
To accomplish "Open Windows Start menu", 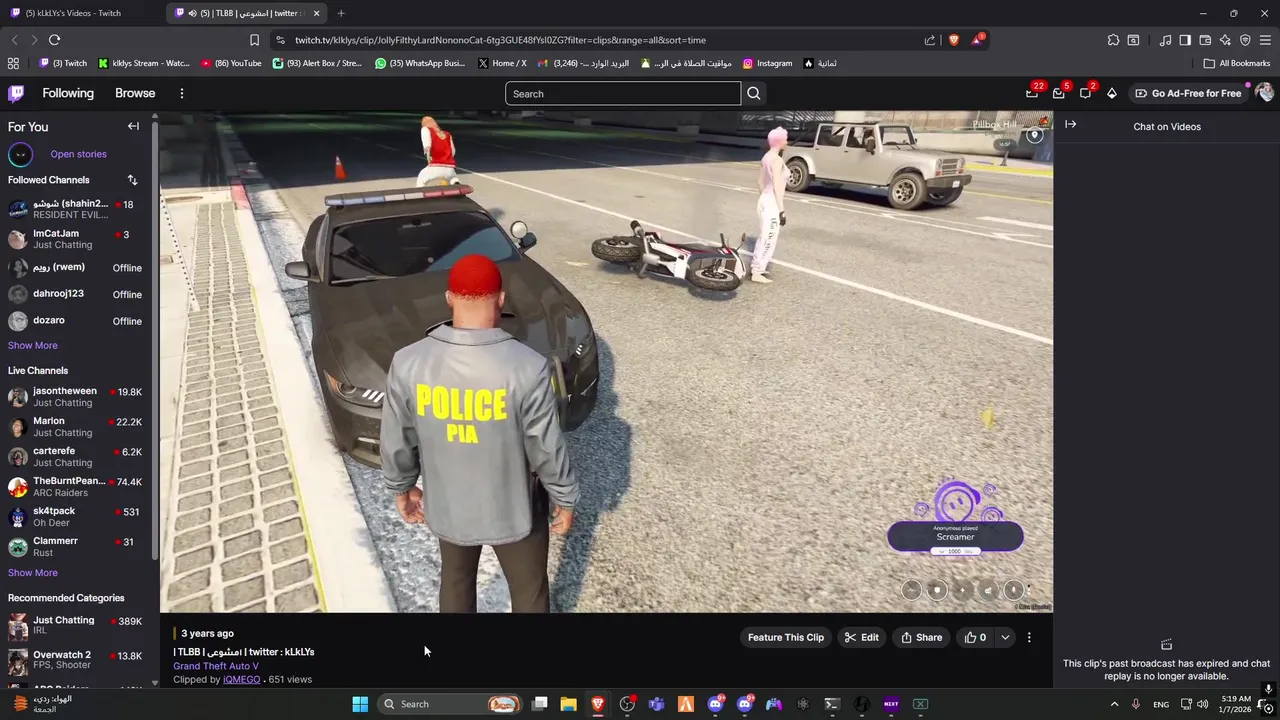I will (360, 704).
